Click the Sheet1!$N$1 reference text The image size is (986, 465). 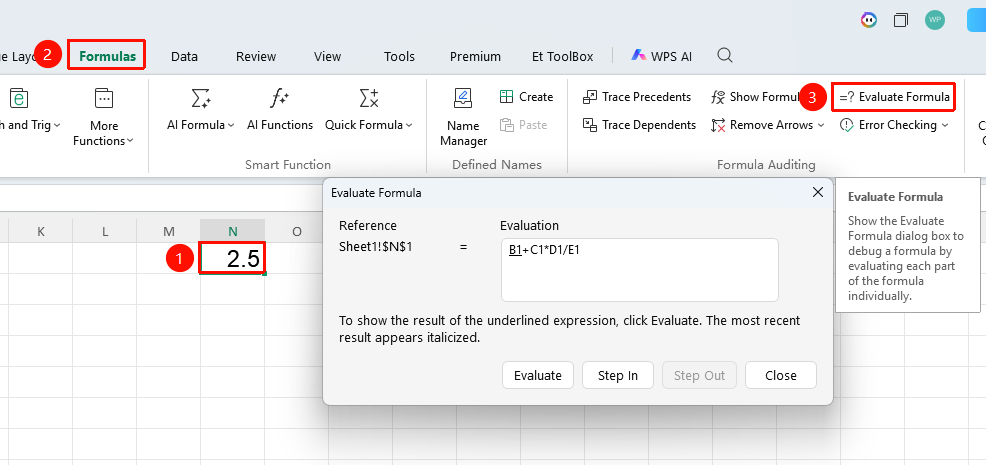(375, 247)
